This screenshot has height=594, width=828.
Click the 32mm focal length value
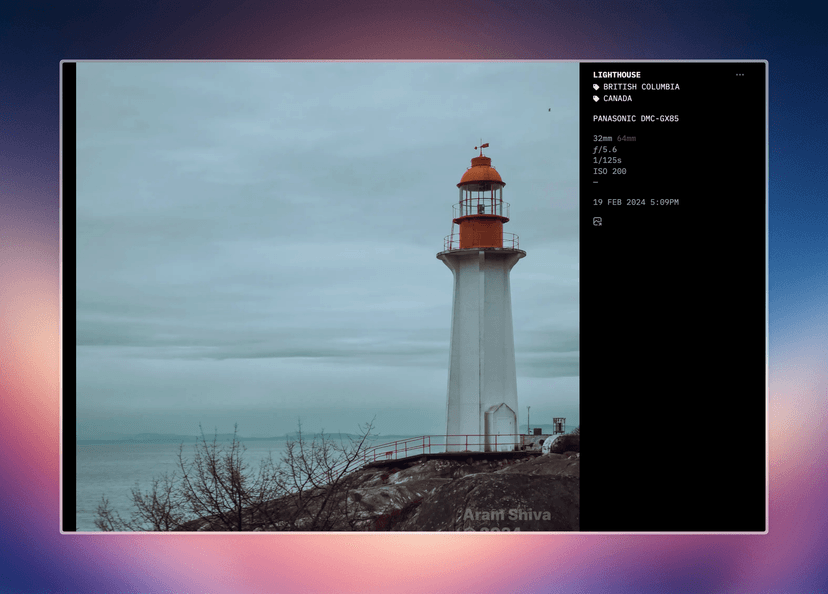(602, 139)
